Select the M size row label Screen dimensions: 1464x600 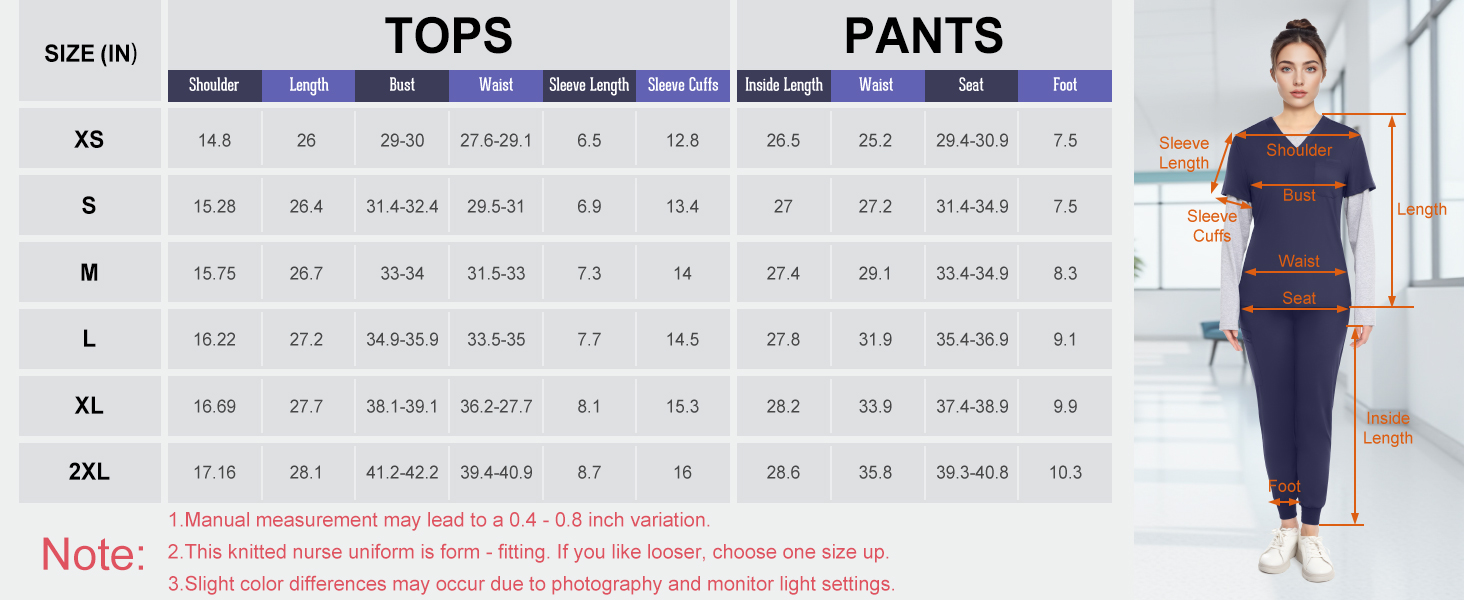(x=89, y=273)
